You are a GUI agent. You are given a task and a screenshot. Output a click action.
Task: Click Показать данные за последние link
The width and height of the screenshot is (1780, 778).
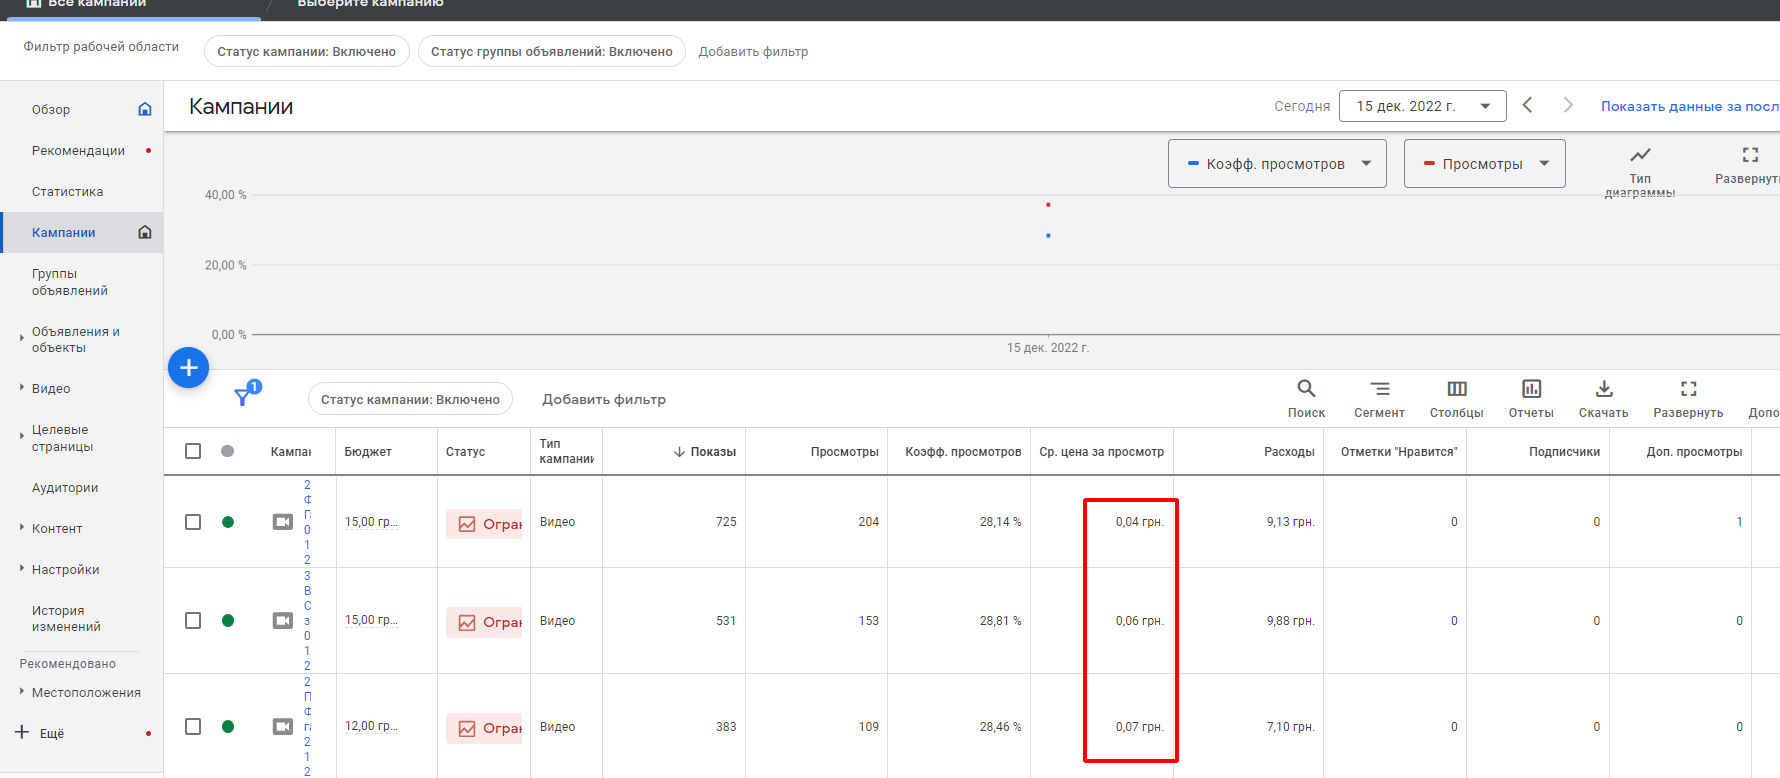[x=1690, y=106]
